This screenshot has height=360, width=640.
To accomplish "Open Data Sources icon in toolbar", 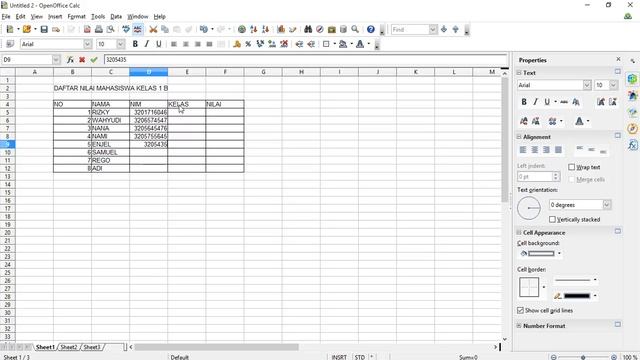I will (344, 29).
